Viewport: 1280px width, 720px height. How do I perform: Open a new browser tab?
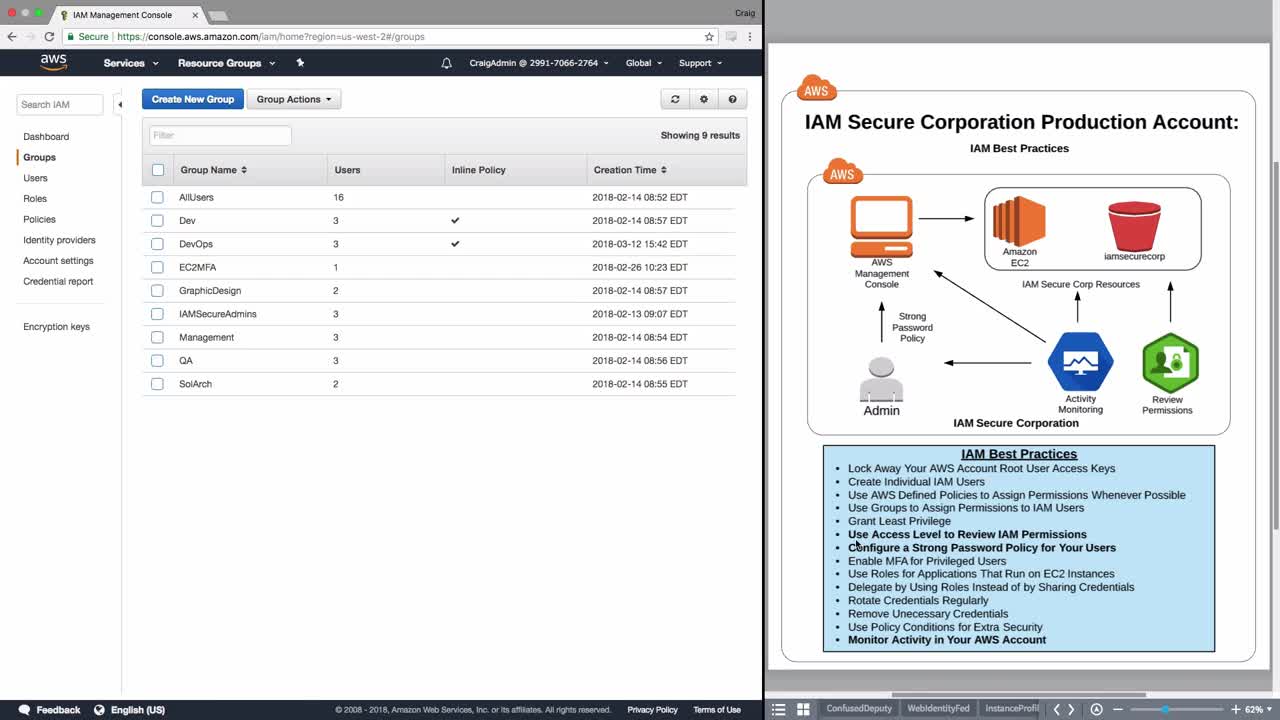217,15
